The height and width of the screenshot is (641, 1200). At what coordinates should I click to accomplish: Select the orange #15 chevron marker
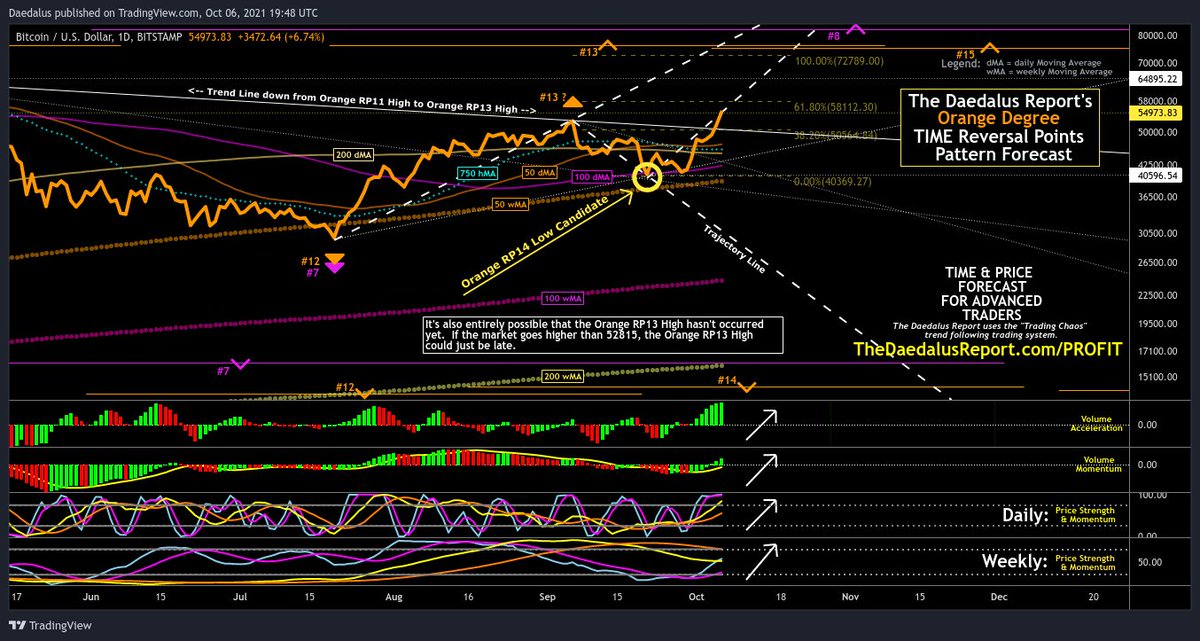coord(990,47)
